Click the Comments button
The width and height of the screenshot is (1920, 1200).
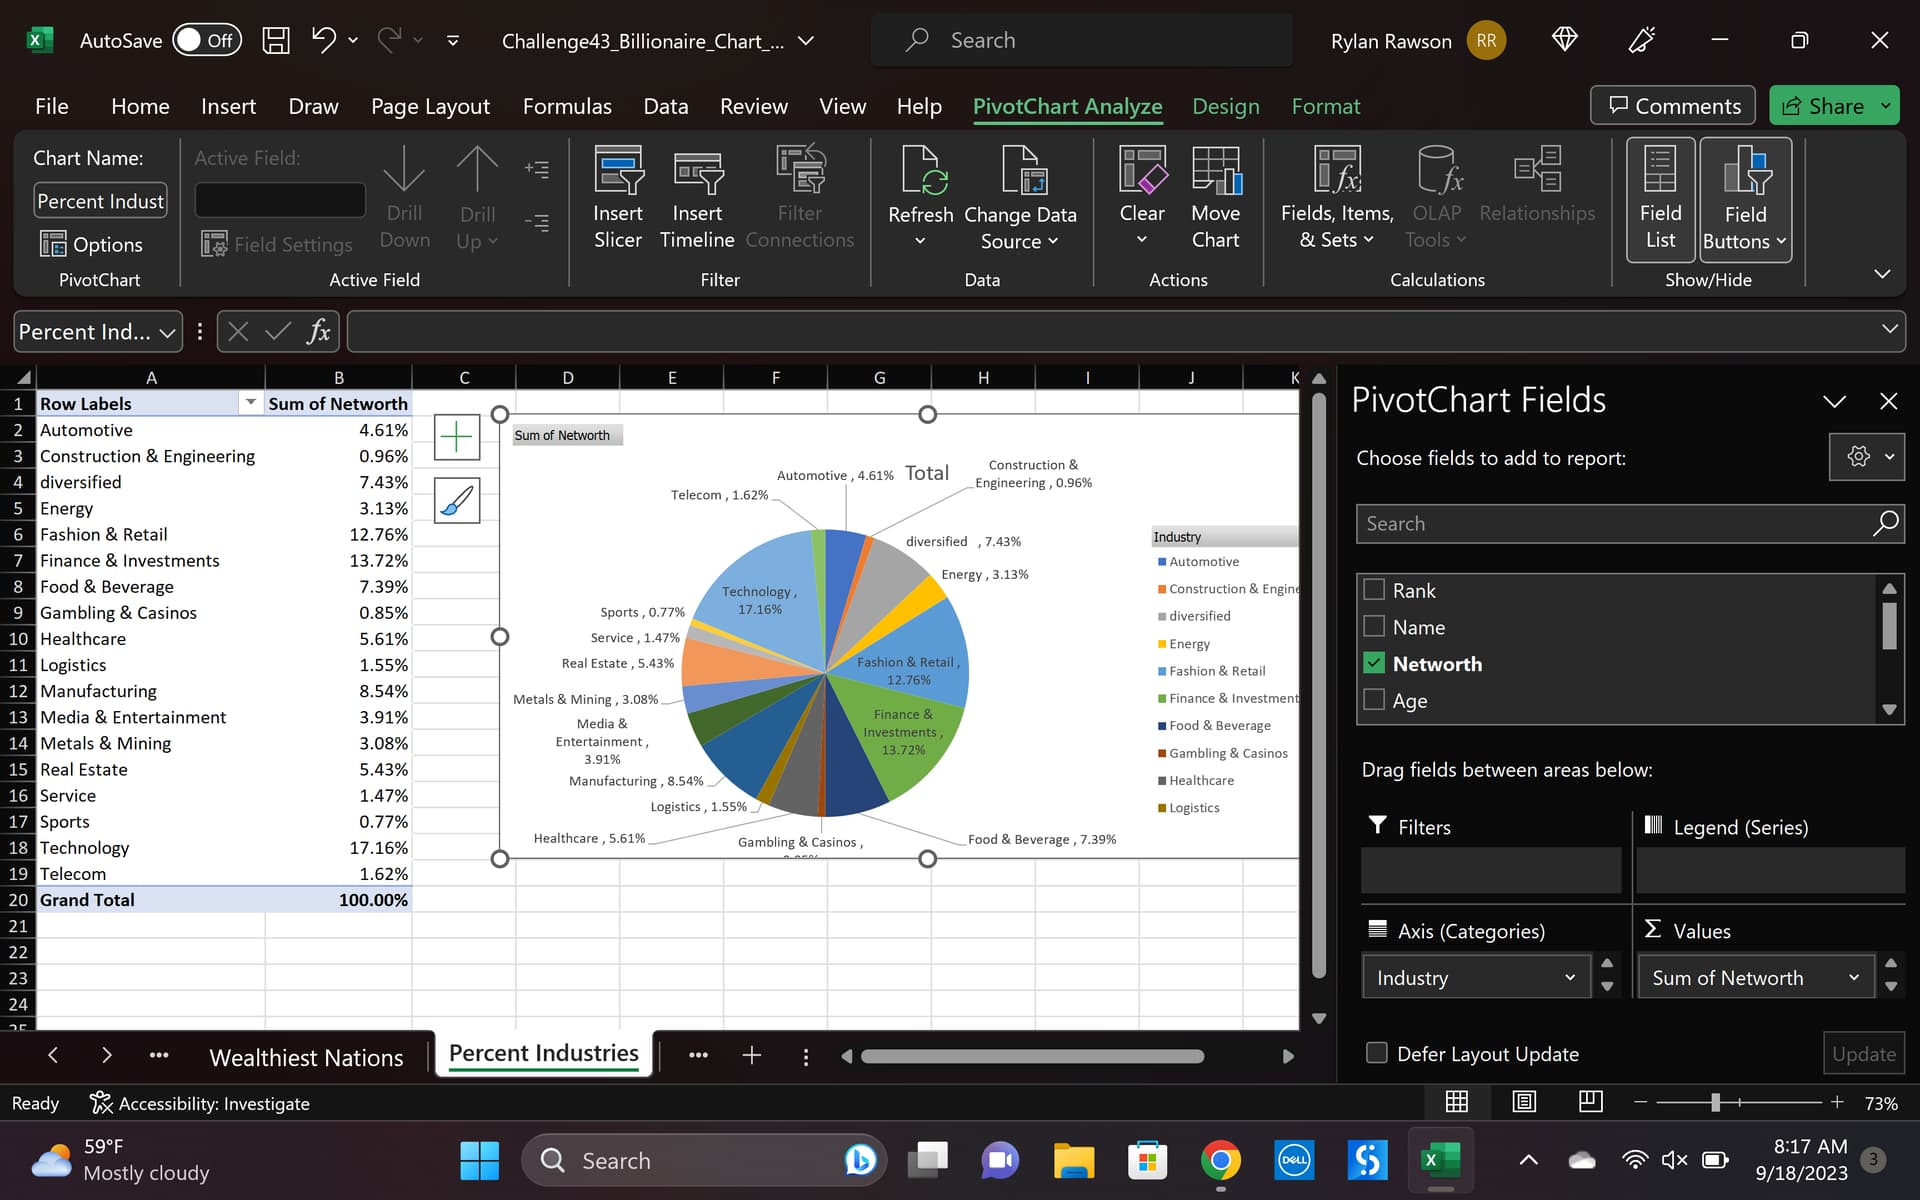tap(1673, 106)
